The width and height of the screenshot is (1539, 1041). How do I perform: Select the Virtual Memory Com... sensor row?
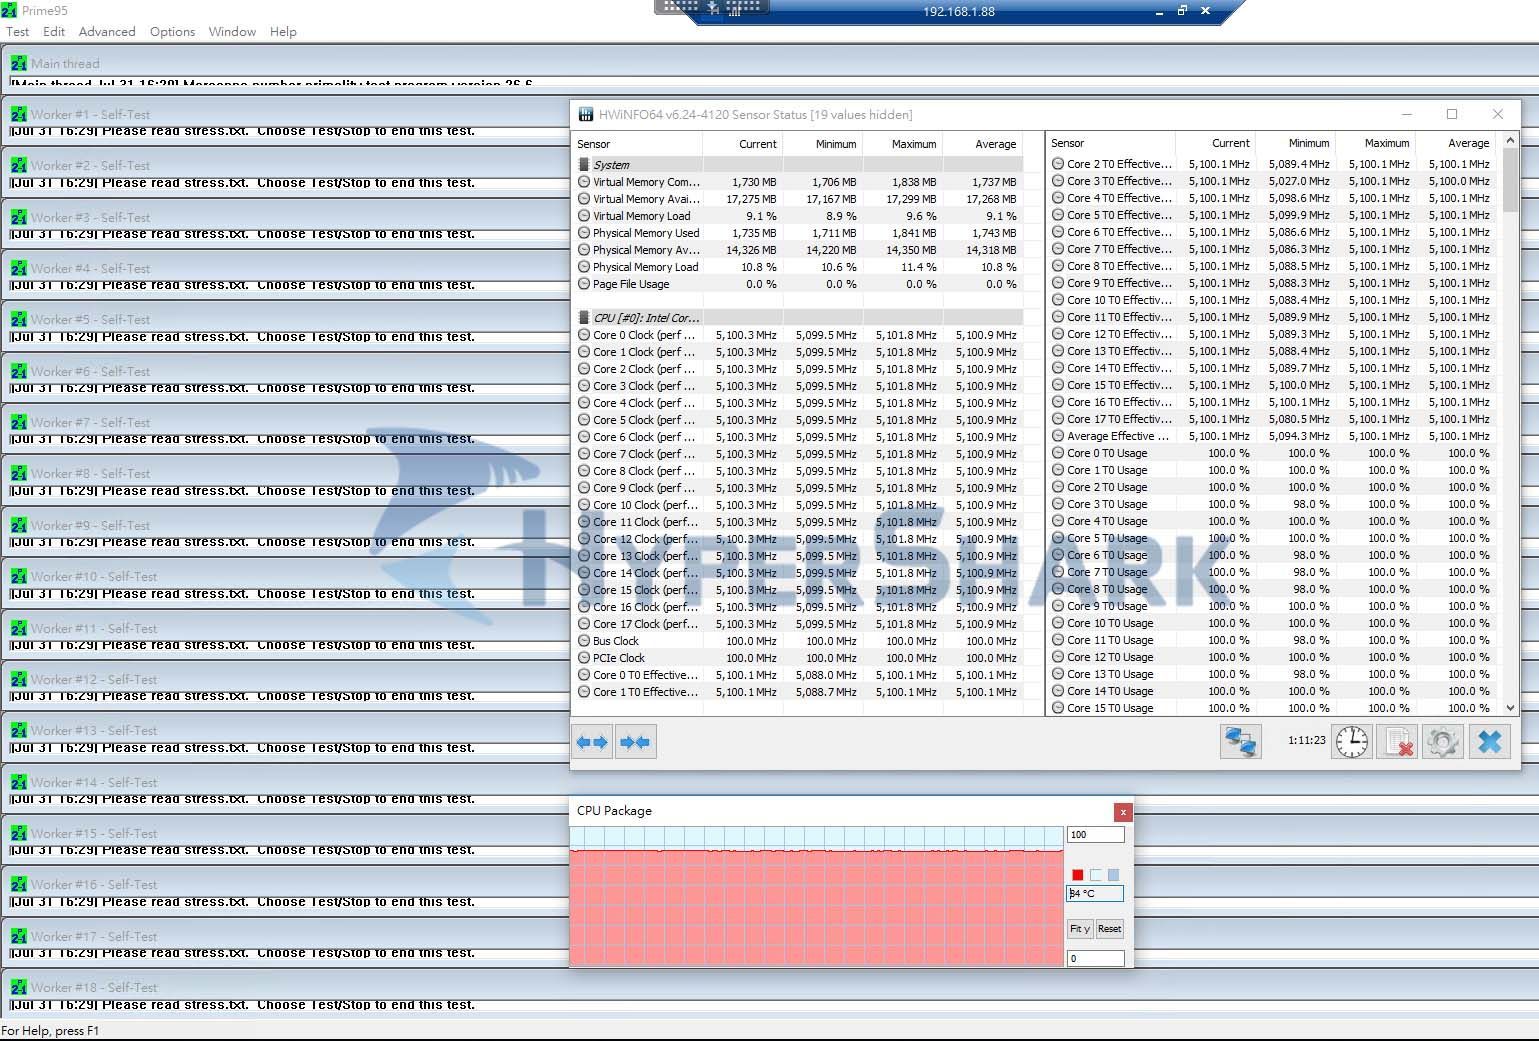point(797,182)
